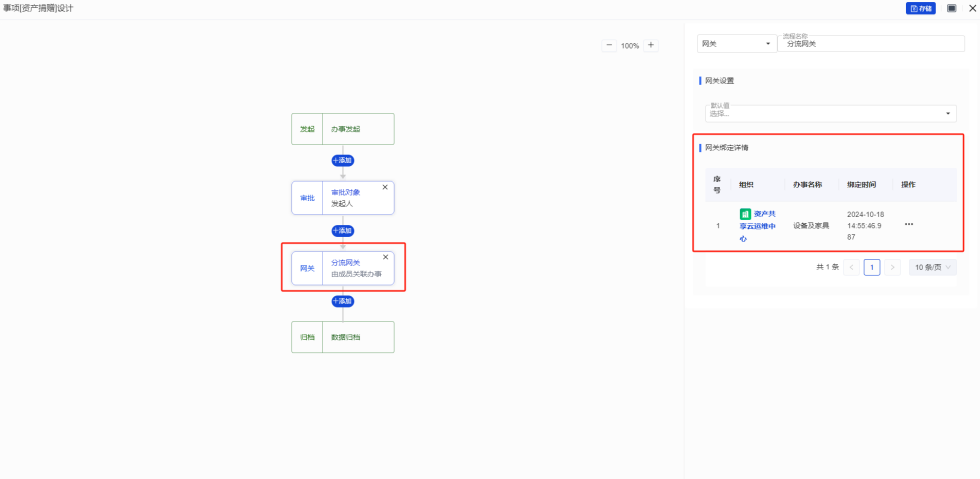
Task: Add a step below the 审批 node
Action: tap(342, 230)
